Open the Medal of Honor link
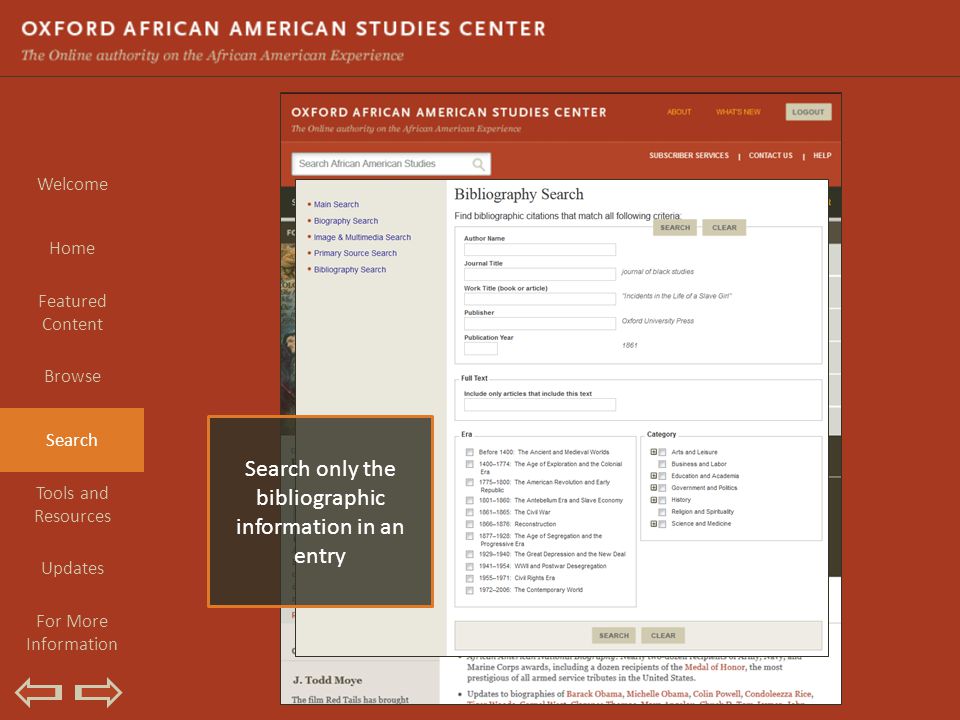 pyautogui.click(x=714, y=667)
